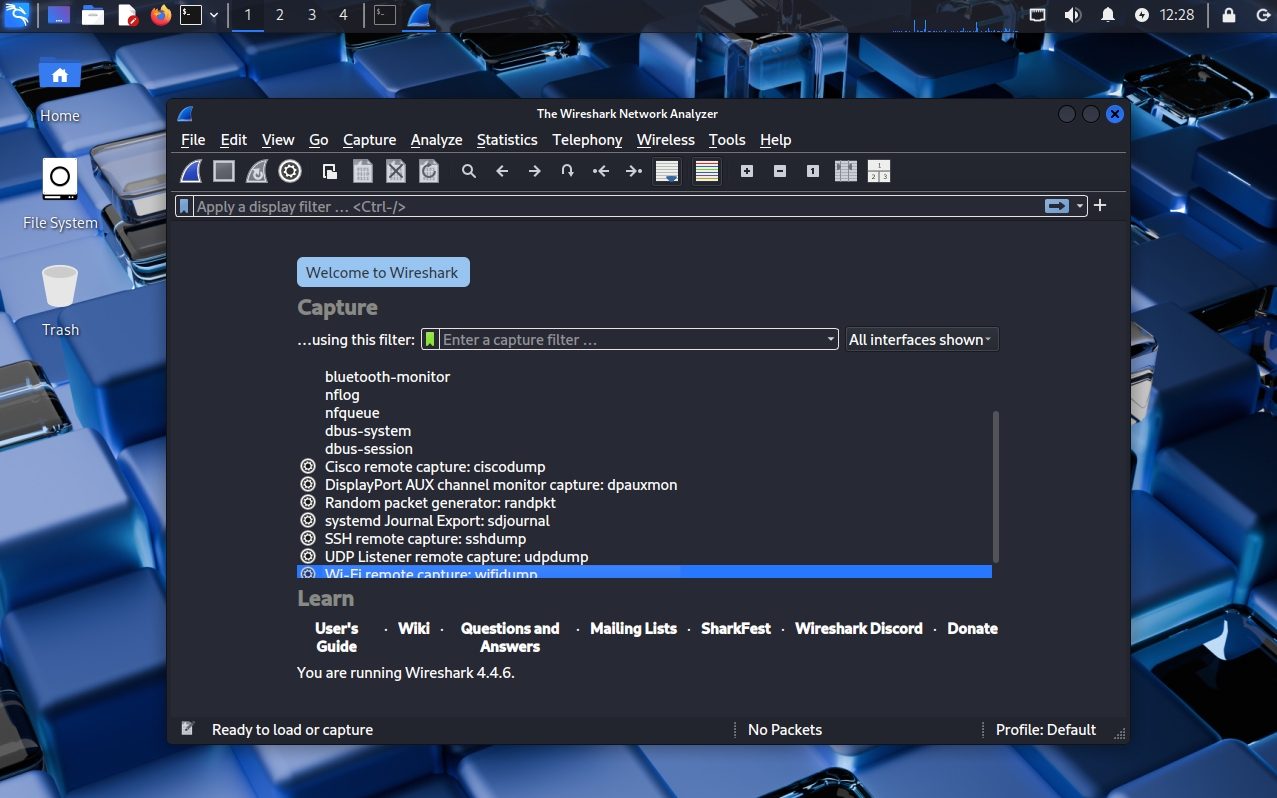The image size is (1277, 798).
Task: Click the open capture file icon
Action: click(x=329, y=171)
